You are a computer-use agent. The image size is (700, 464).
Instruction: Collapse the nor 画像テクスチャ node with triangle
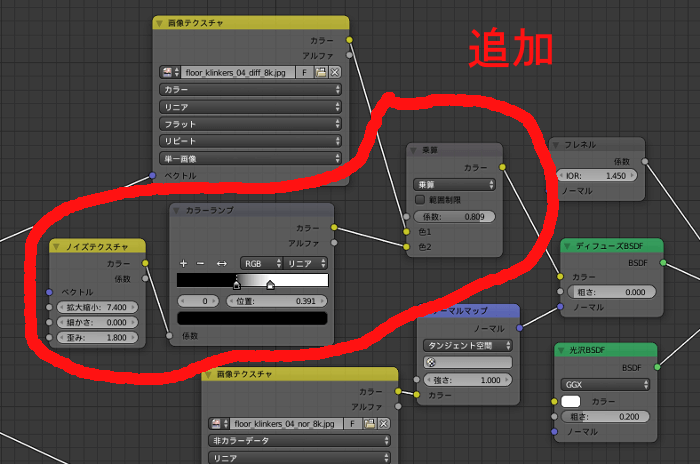pos(208,374)
